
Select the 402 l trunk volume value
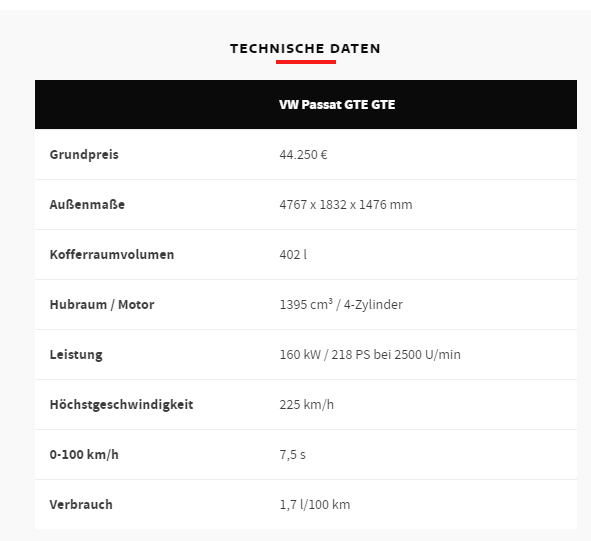(293, 254)
